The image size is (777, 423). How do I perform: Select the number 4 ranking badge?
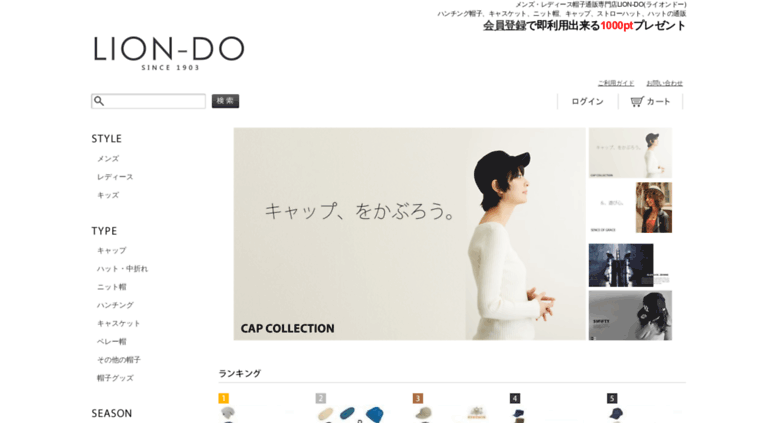pyautogui.click(x=515, y=398)
